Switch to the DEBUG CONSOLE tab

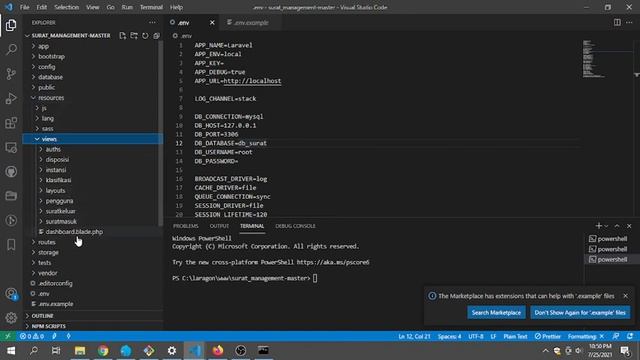(x=295, y=226)
